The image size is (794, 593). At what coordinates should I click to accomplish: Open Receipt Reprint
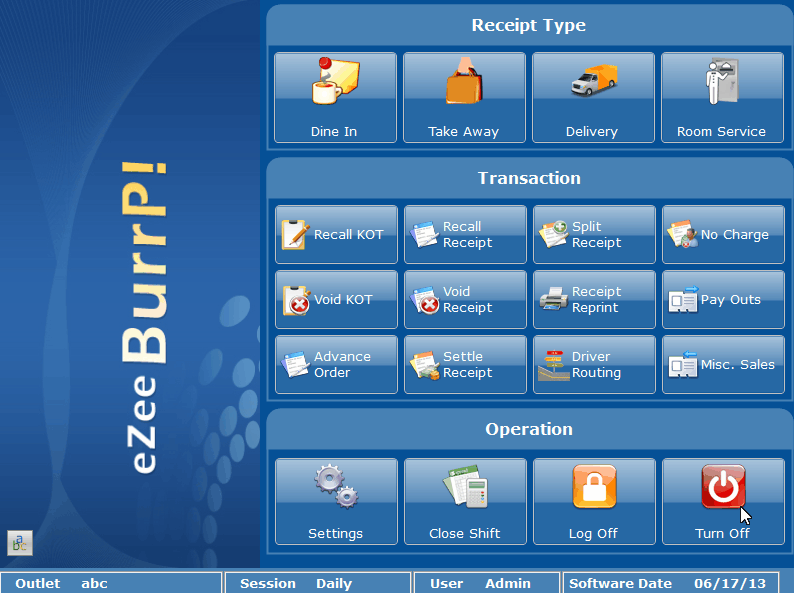594,300
